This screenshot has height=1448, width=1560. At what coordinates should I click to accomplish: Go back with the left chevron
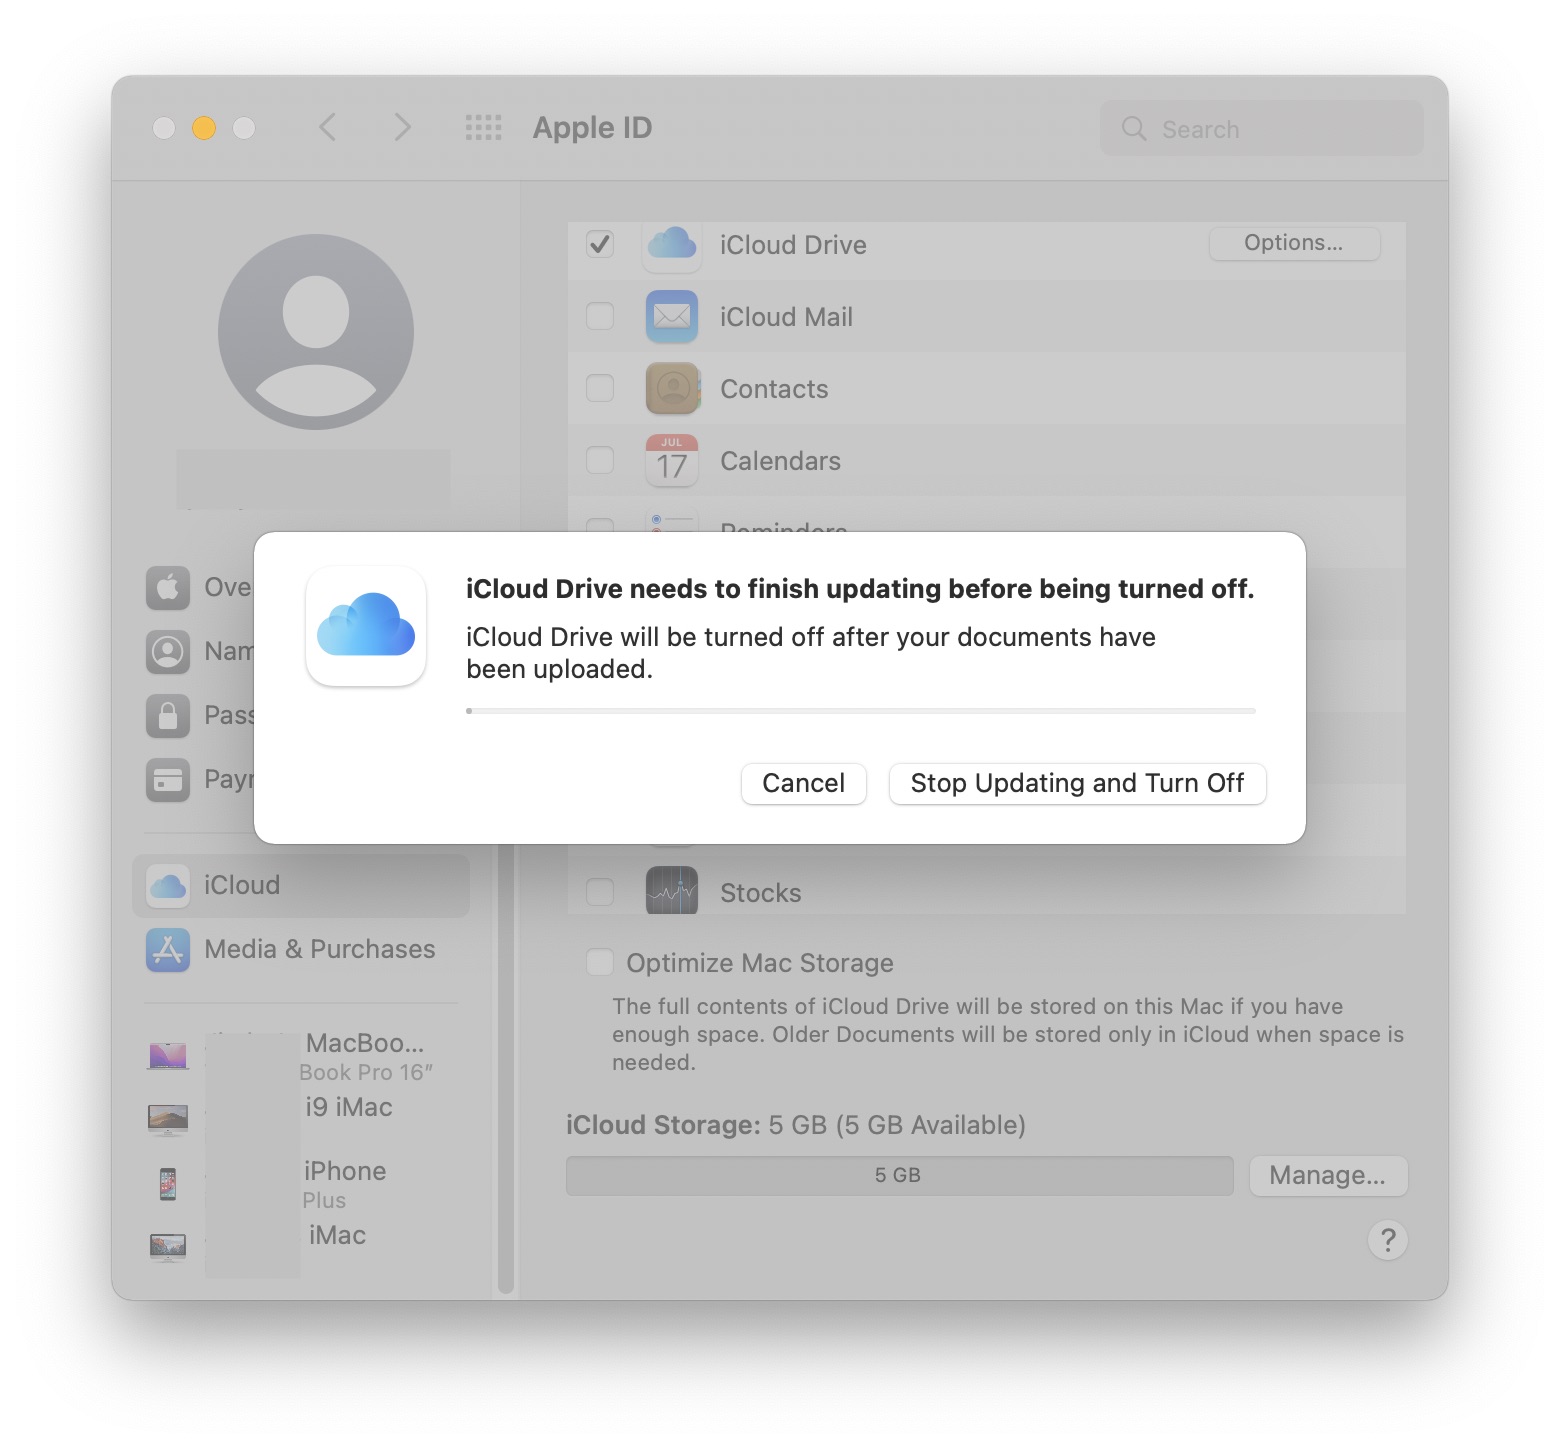328,128
